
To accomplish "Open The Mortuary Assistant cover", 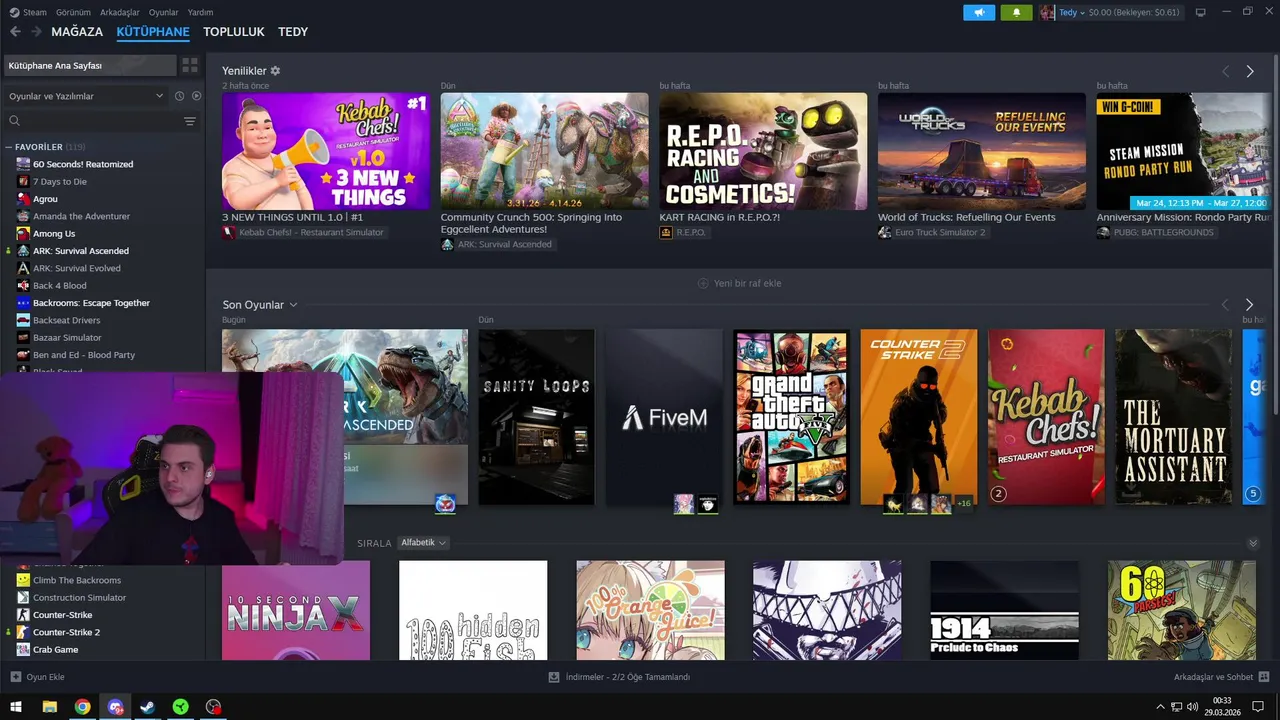I will tap(1174, 417).
